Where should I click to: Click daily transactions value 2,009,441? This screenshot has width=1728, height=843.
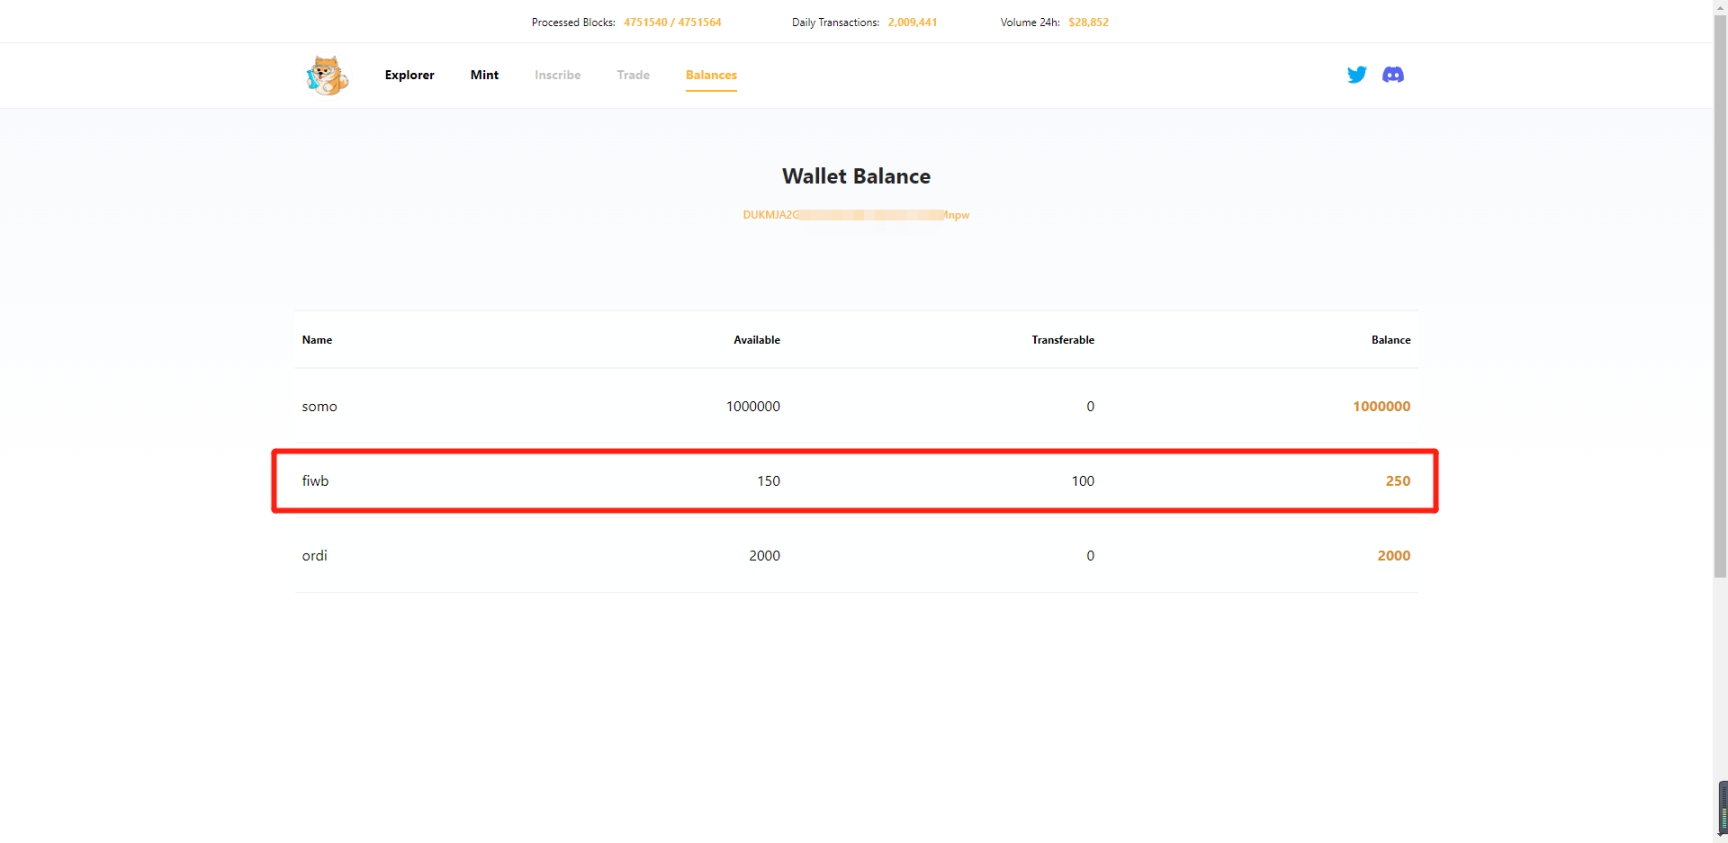click(912, 22)
